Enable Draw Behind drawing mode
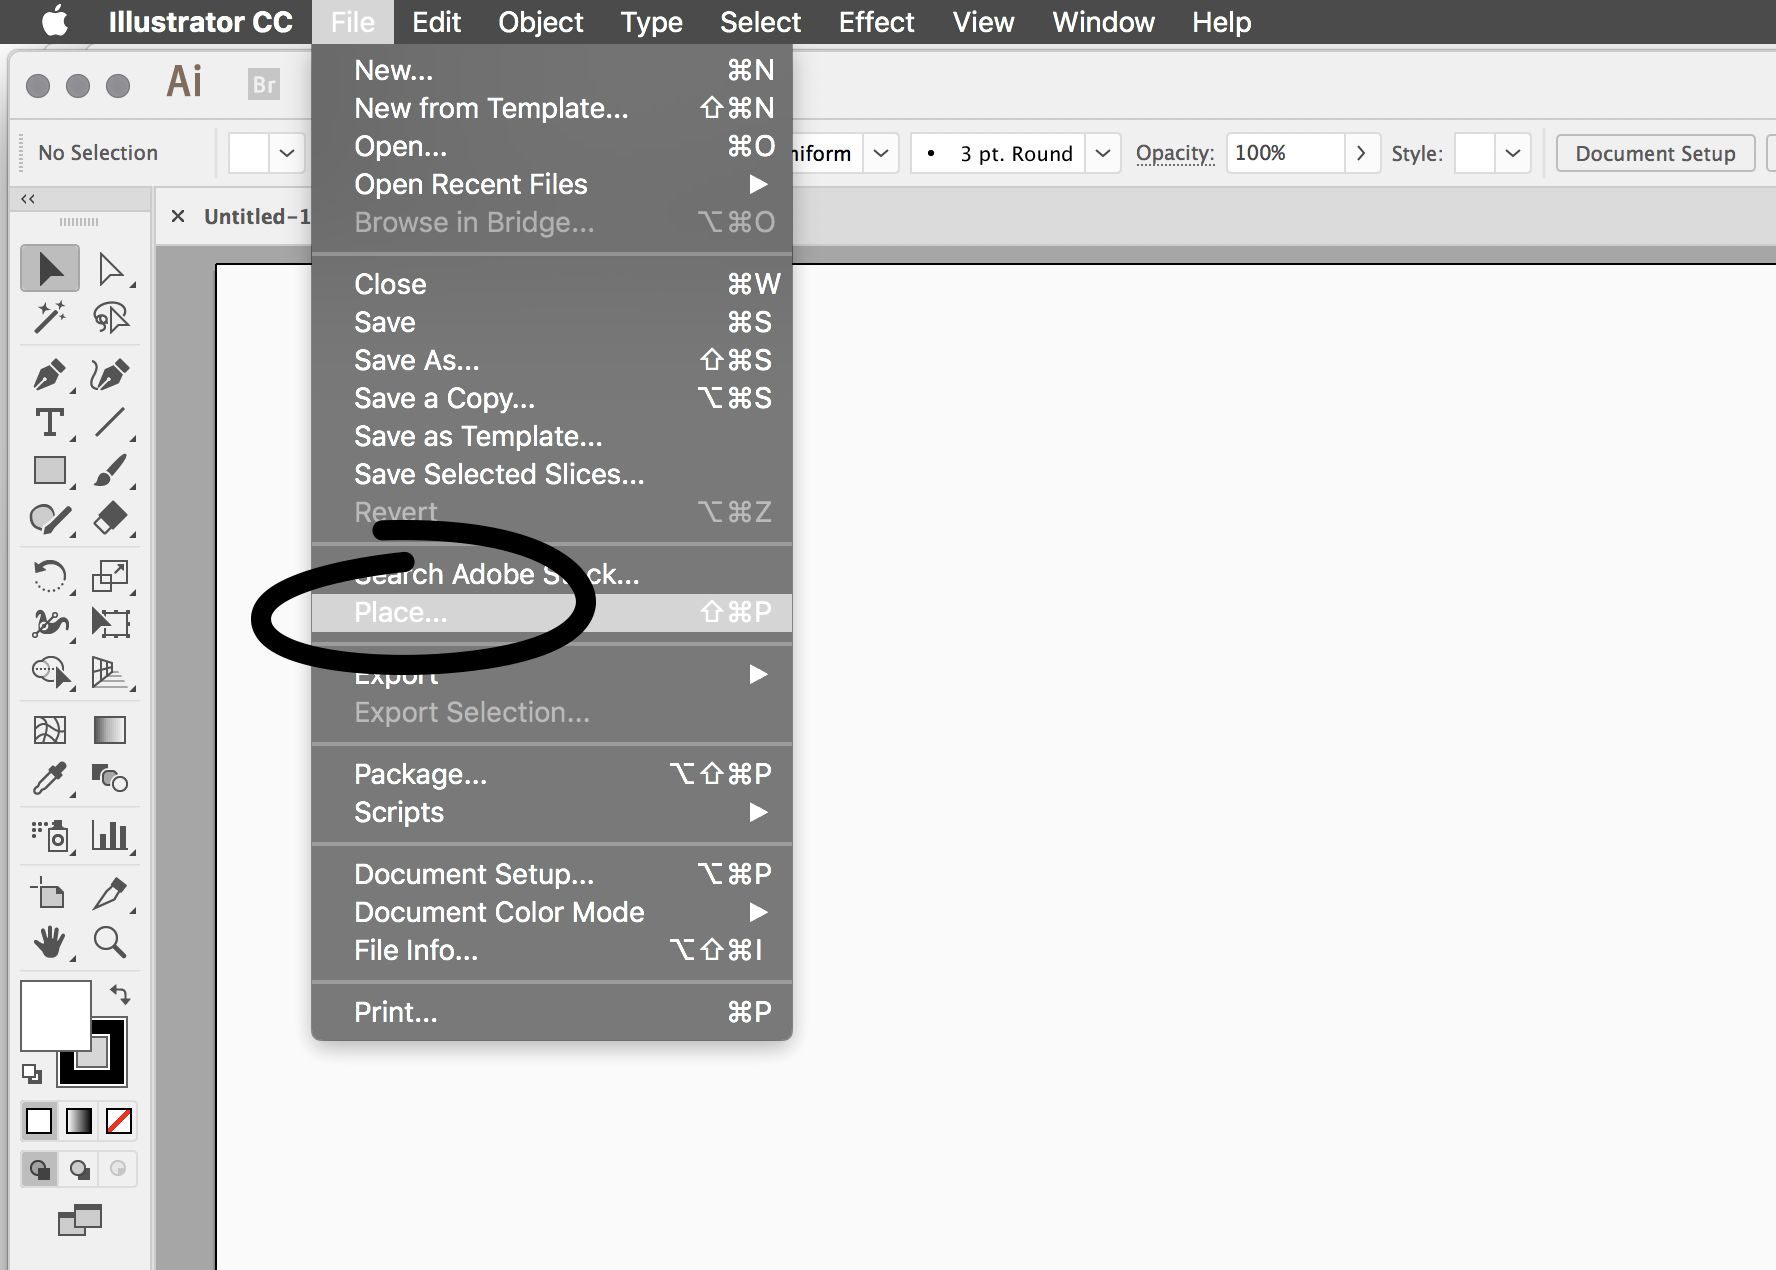1776x1270 pixels. coord(79,1168)
